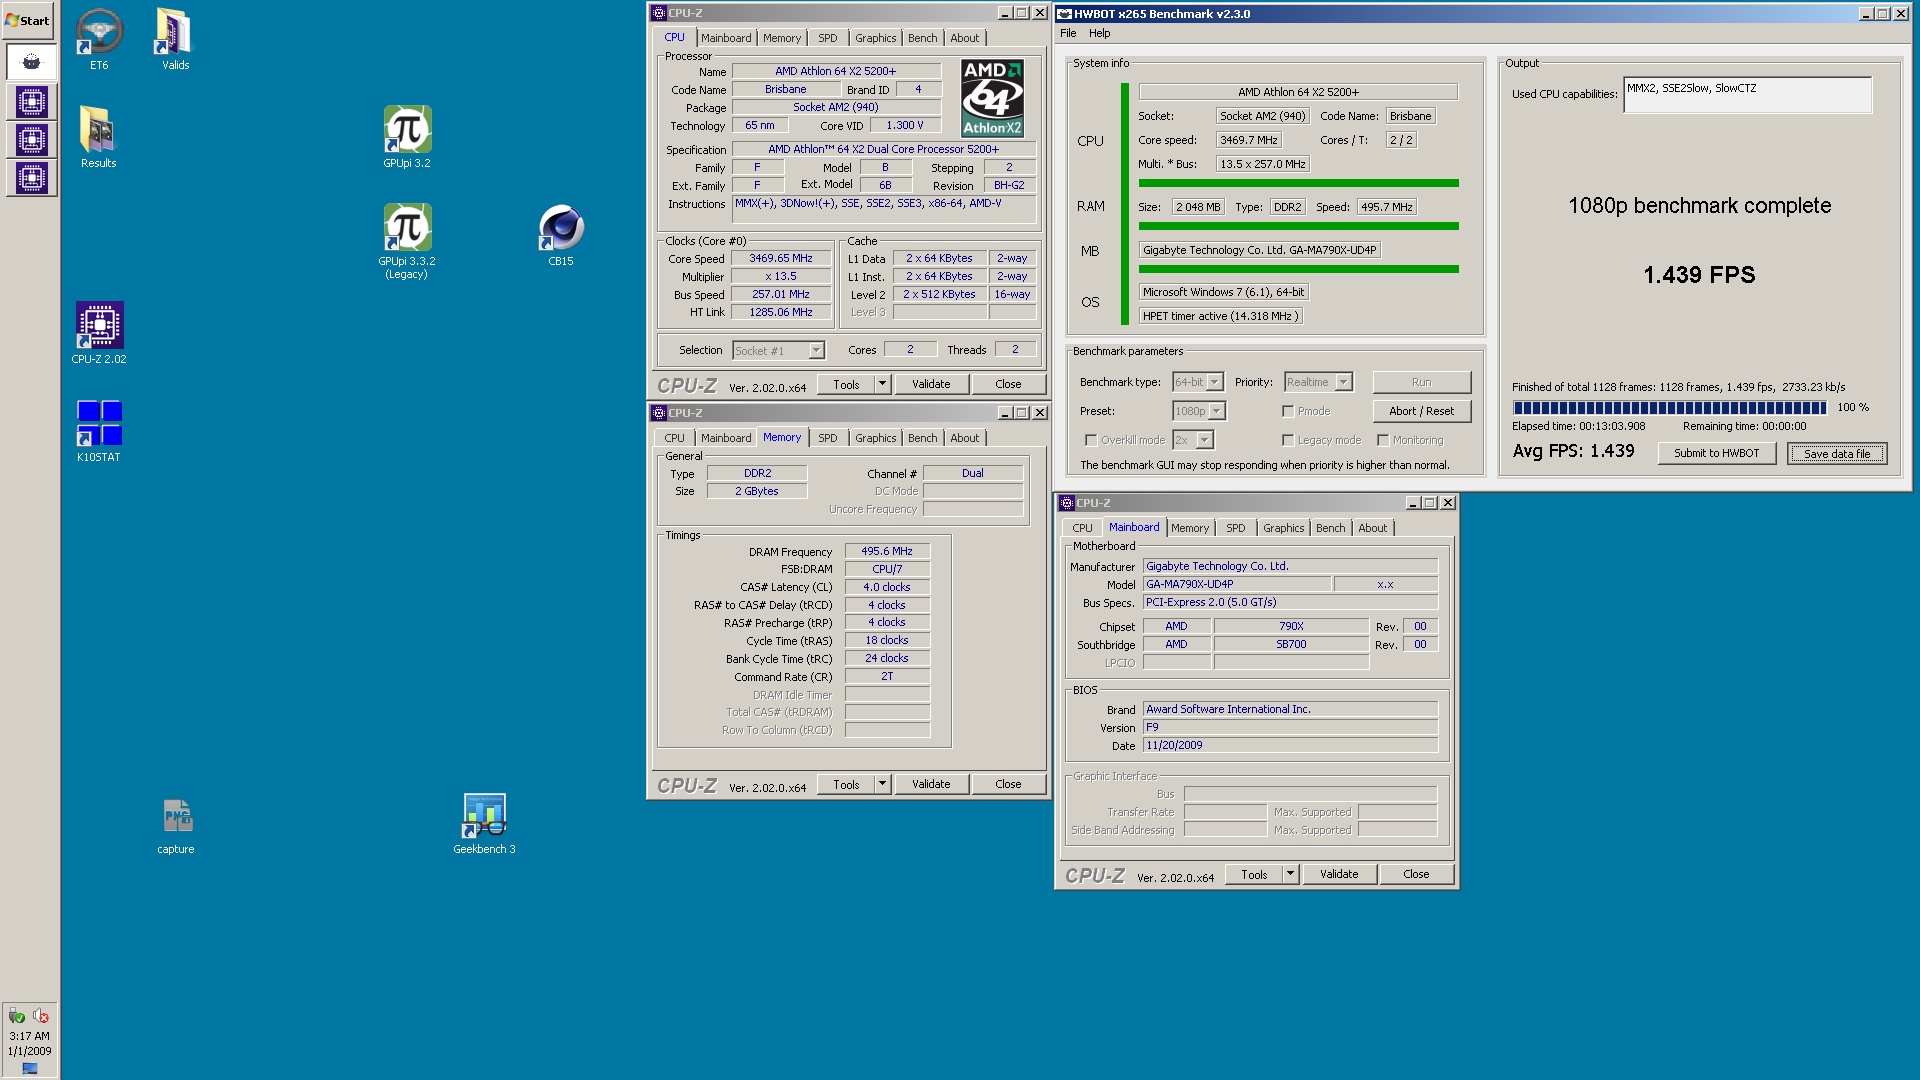Image resolution: width=1920 pixels, height=1080 pixels.
Task: Launch the Geekbench 3 shortcut
Action: (x=484, y=823)
